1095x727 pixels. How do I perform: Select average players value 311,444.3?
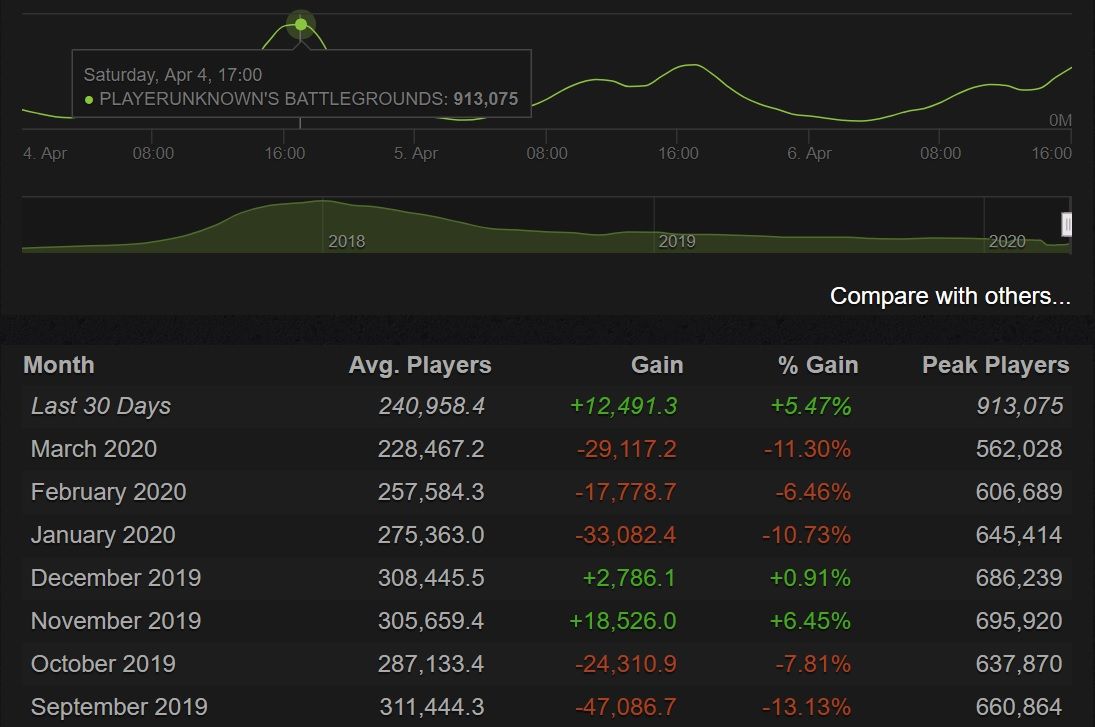click(x=432, y=707)
